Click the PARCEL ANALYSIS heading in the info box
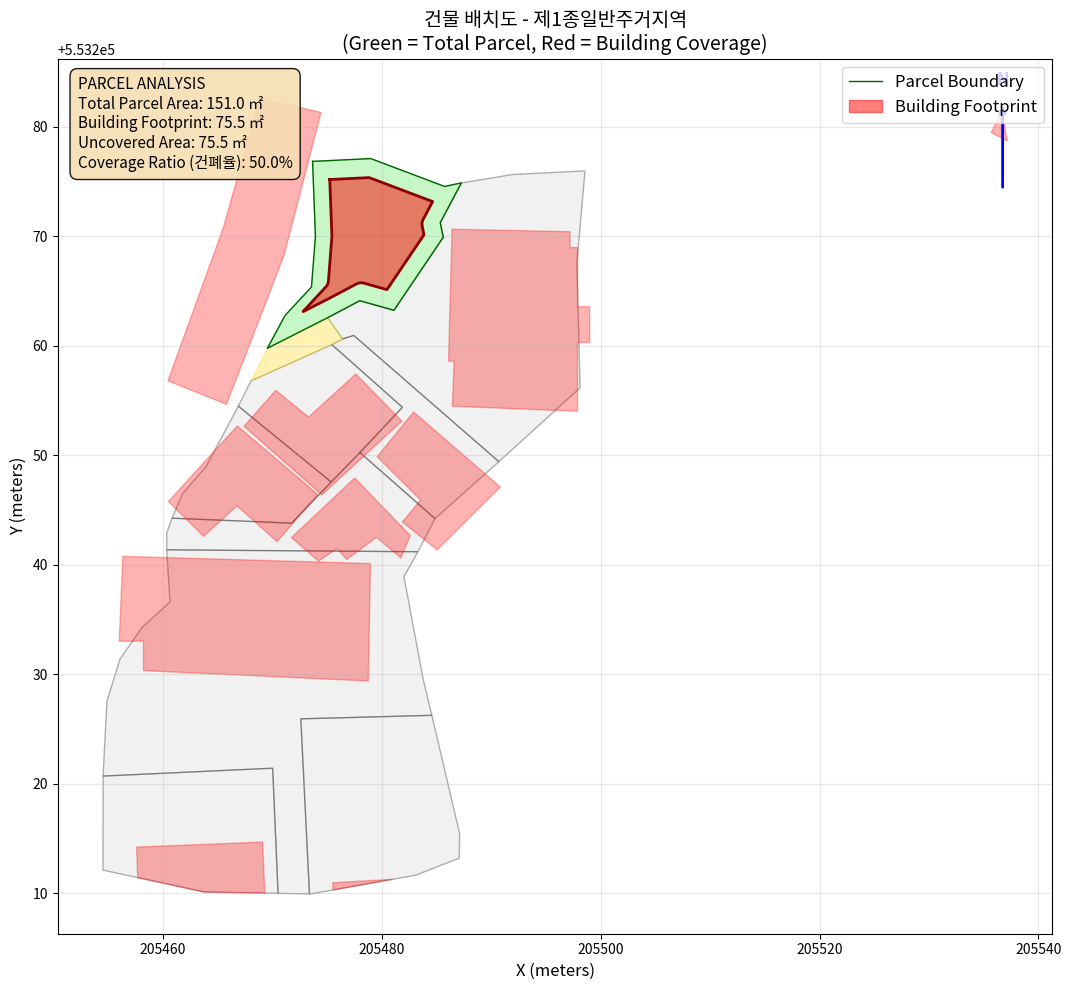This screenshot has height=990, width=1071. pyautogui.click(x=141, y=84)
